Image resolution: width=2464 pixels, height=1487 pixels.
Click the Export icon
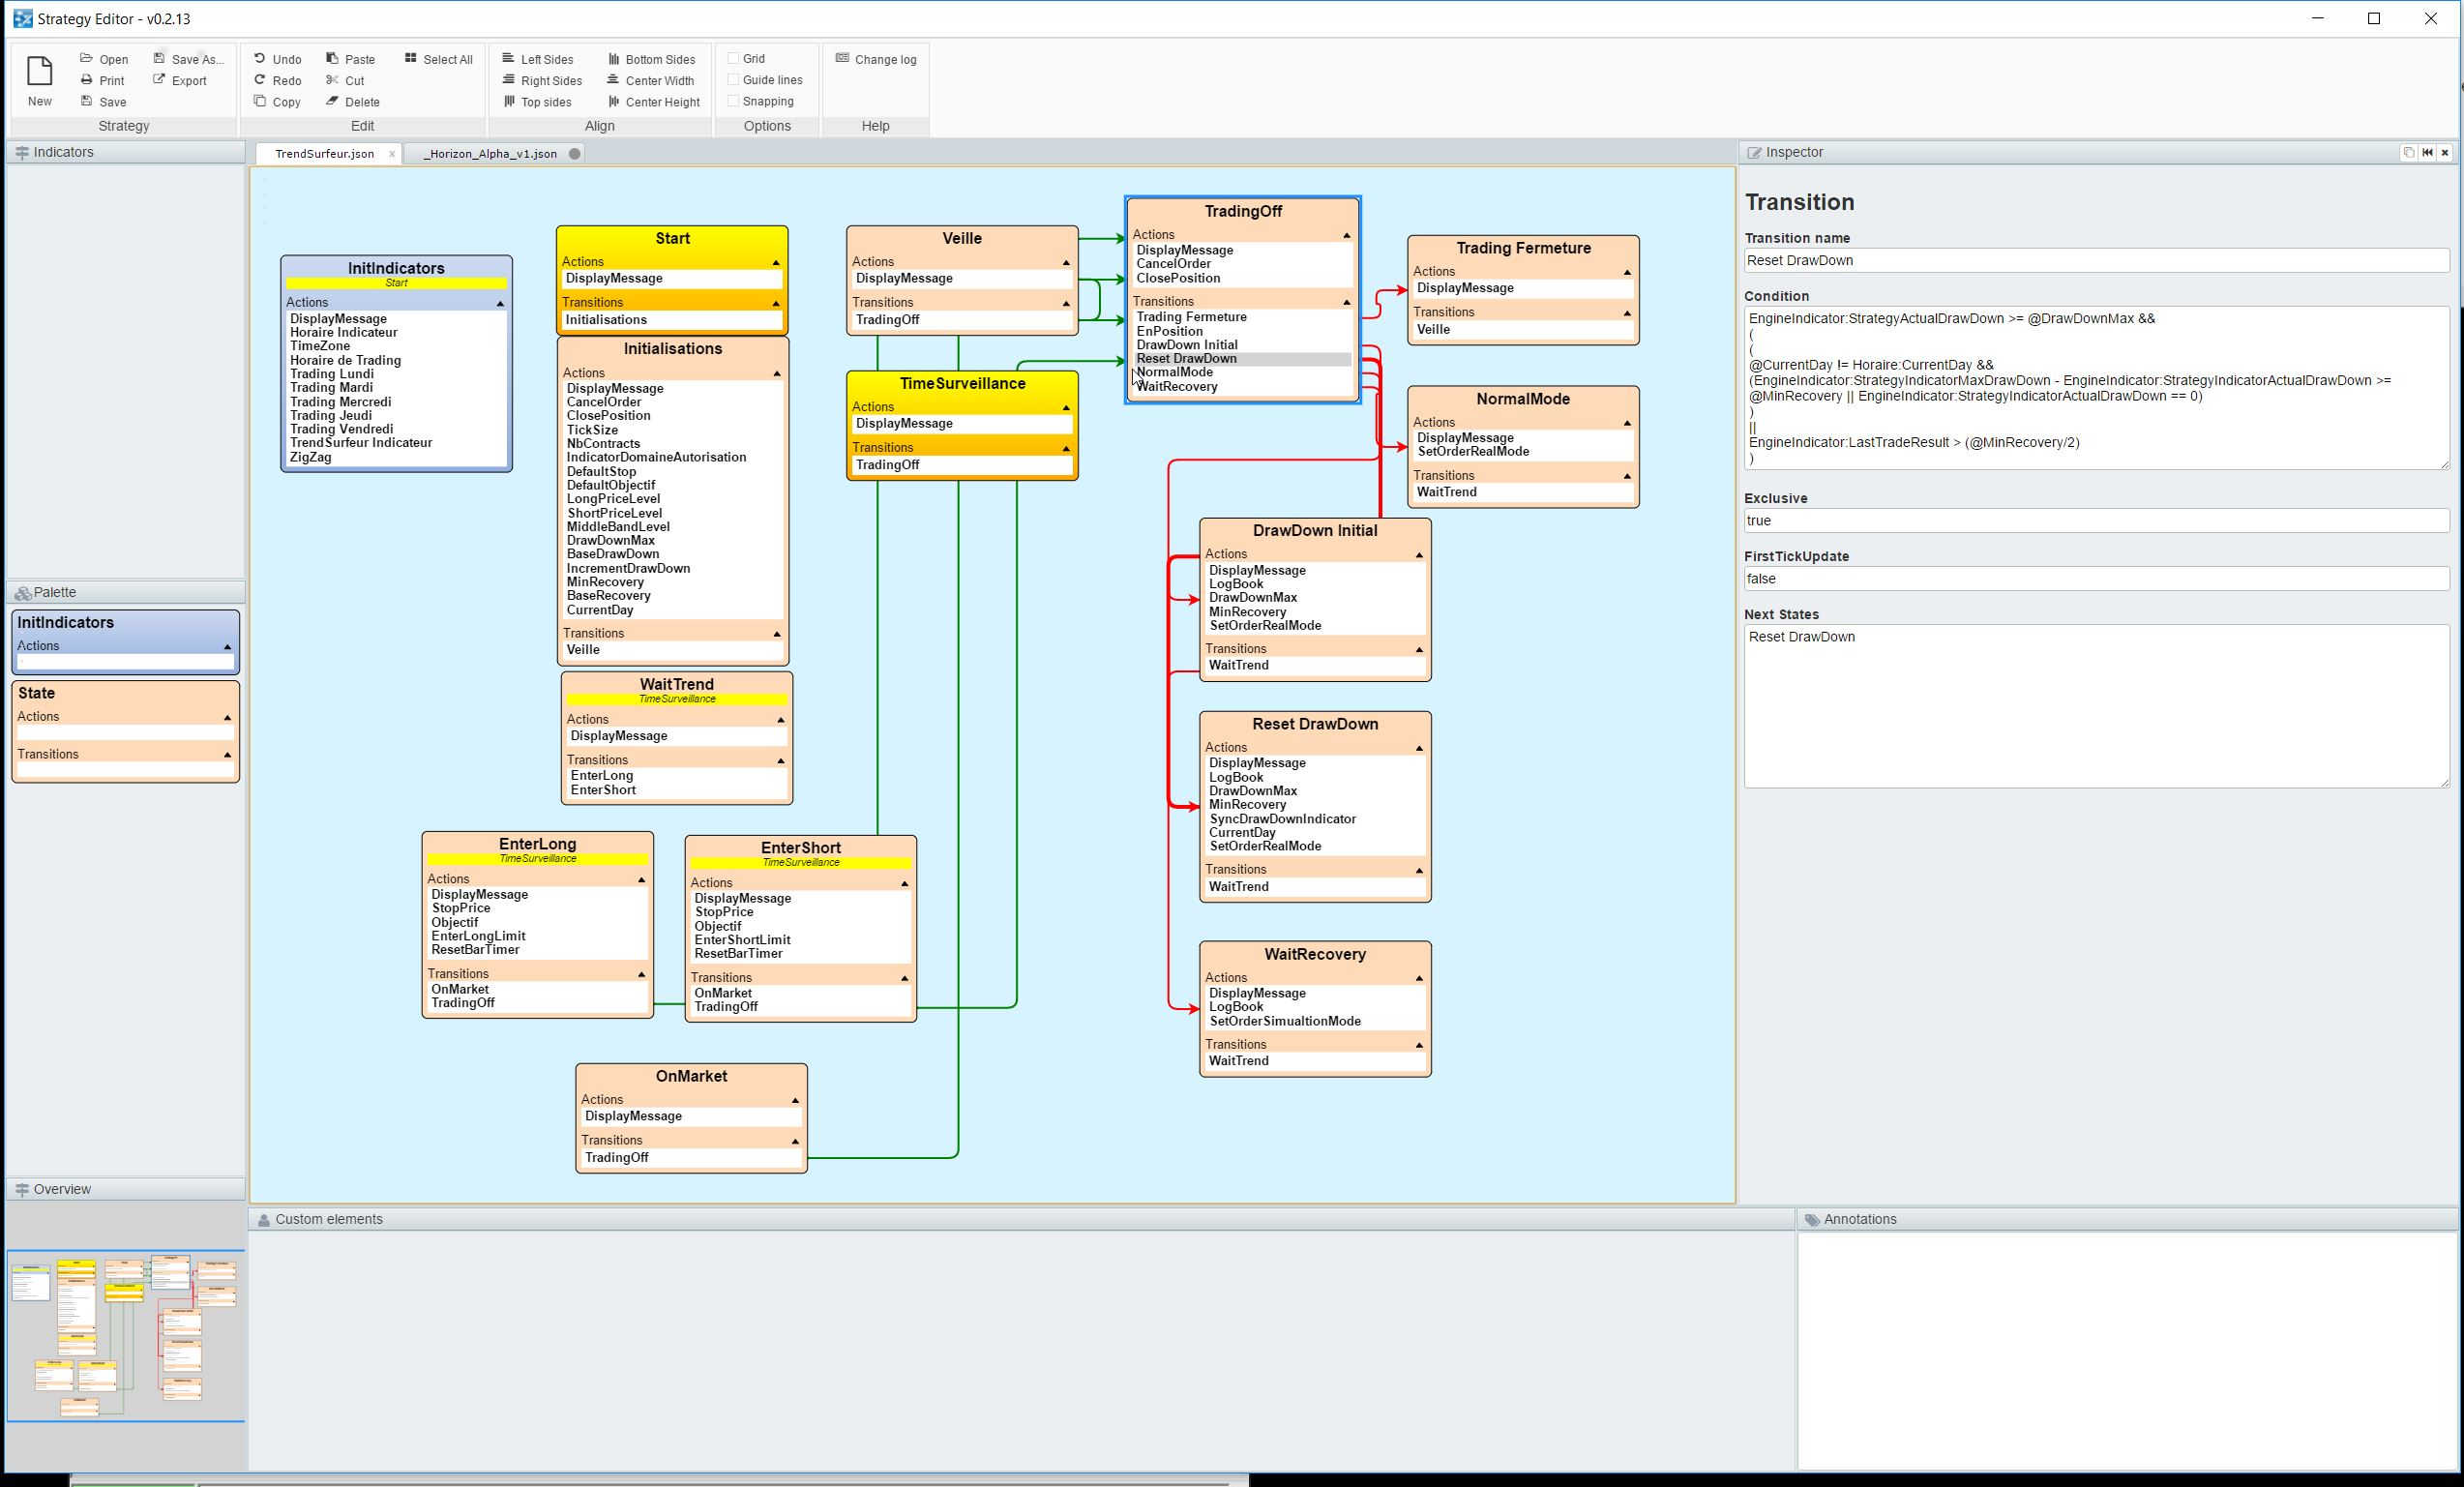[159, 80]
